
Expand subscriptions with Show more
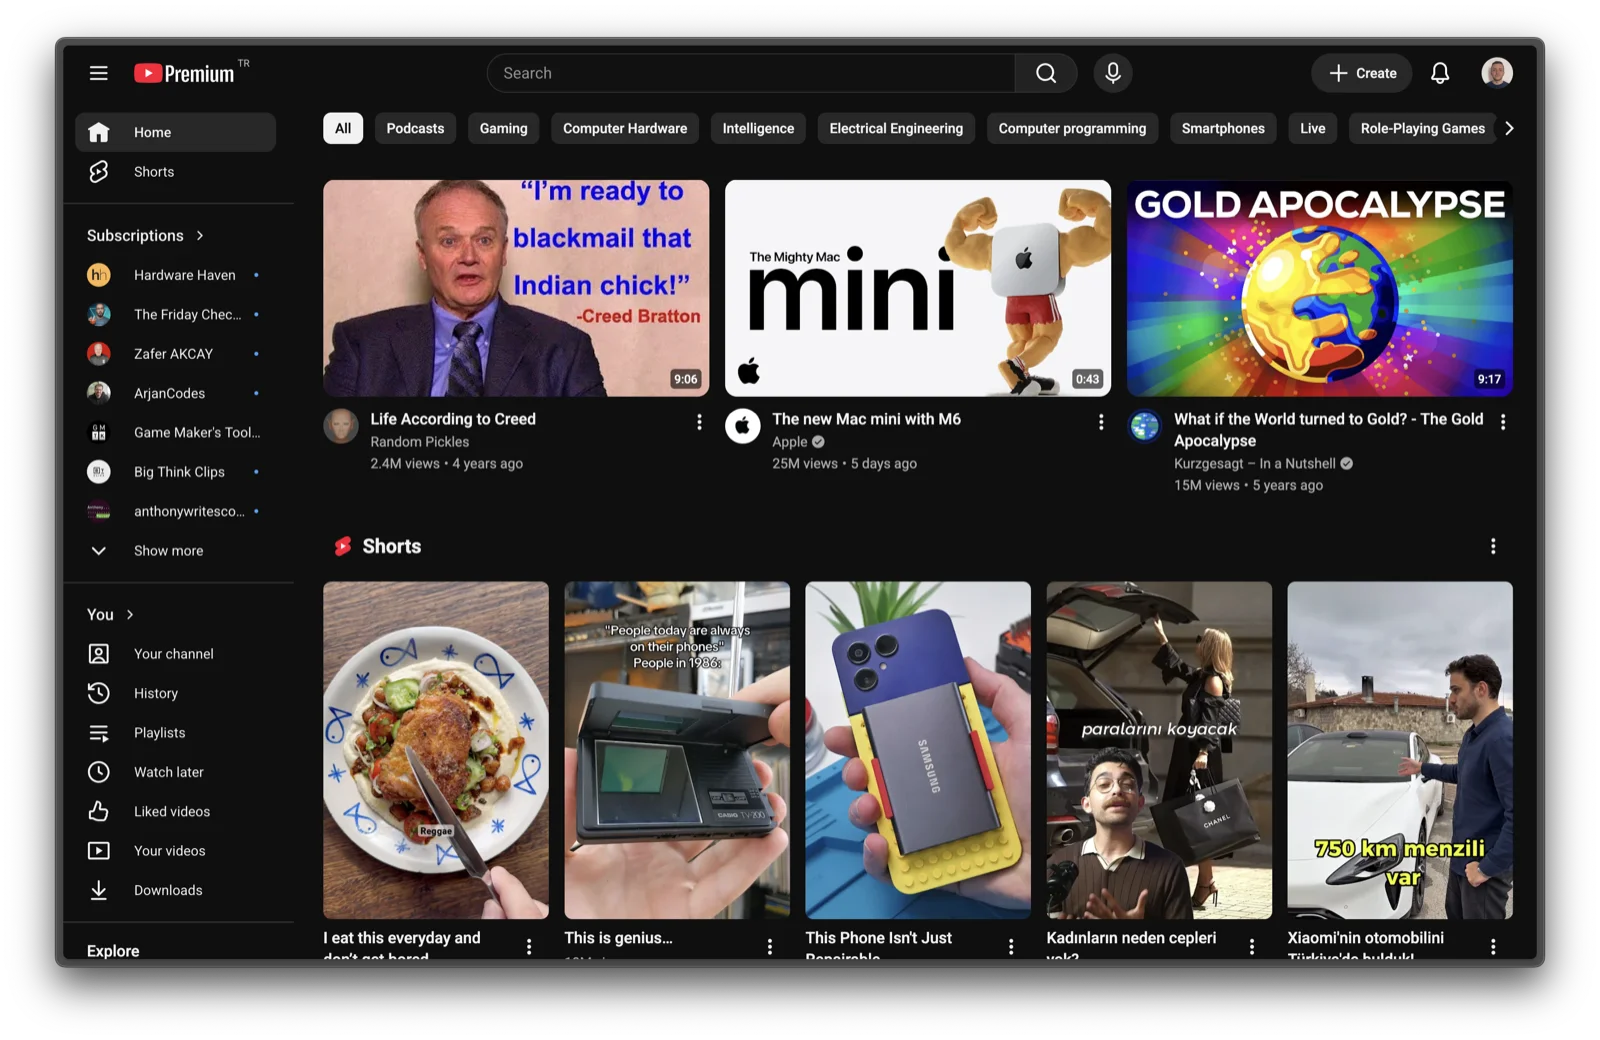pos(175,551)
